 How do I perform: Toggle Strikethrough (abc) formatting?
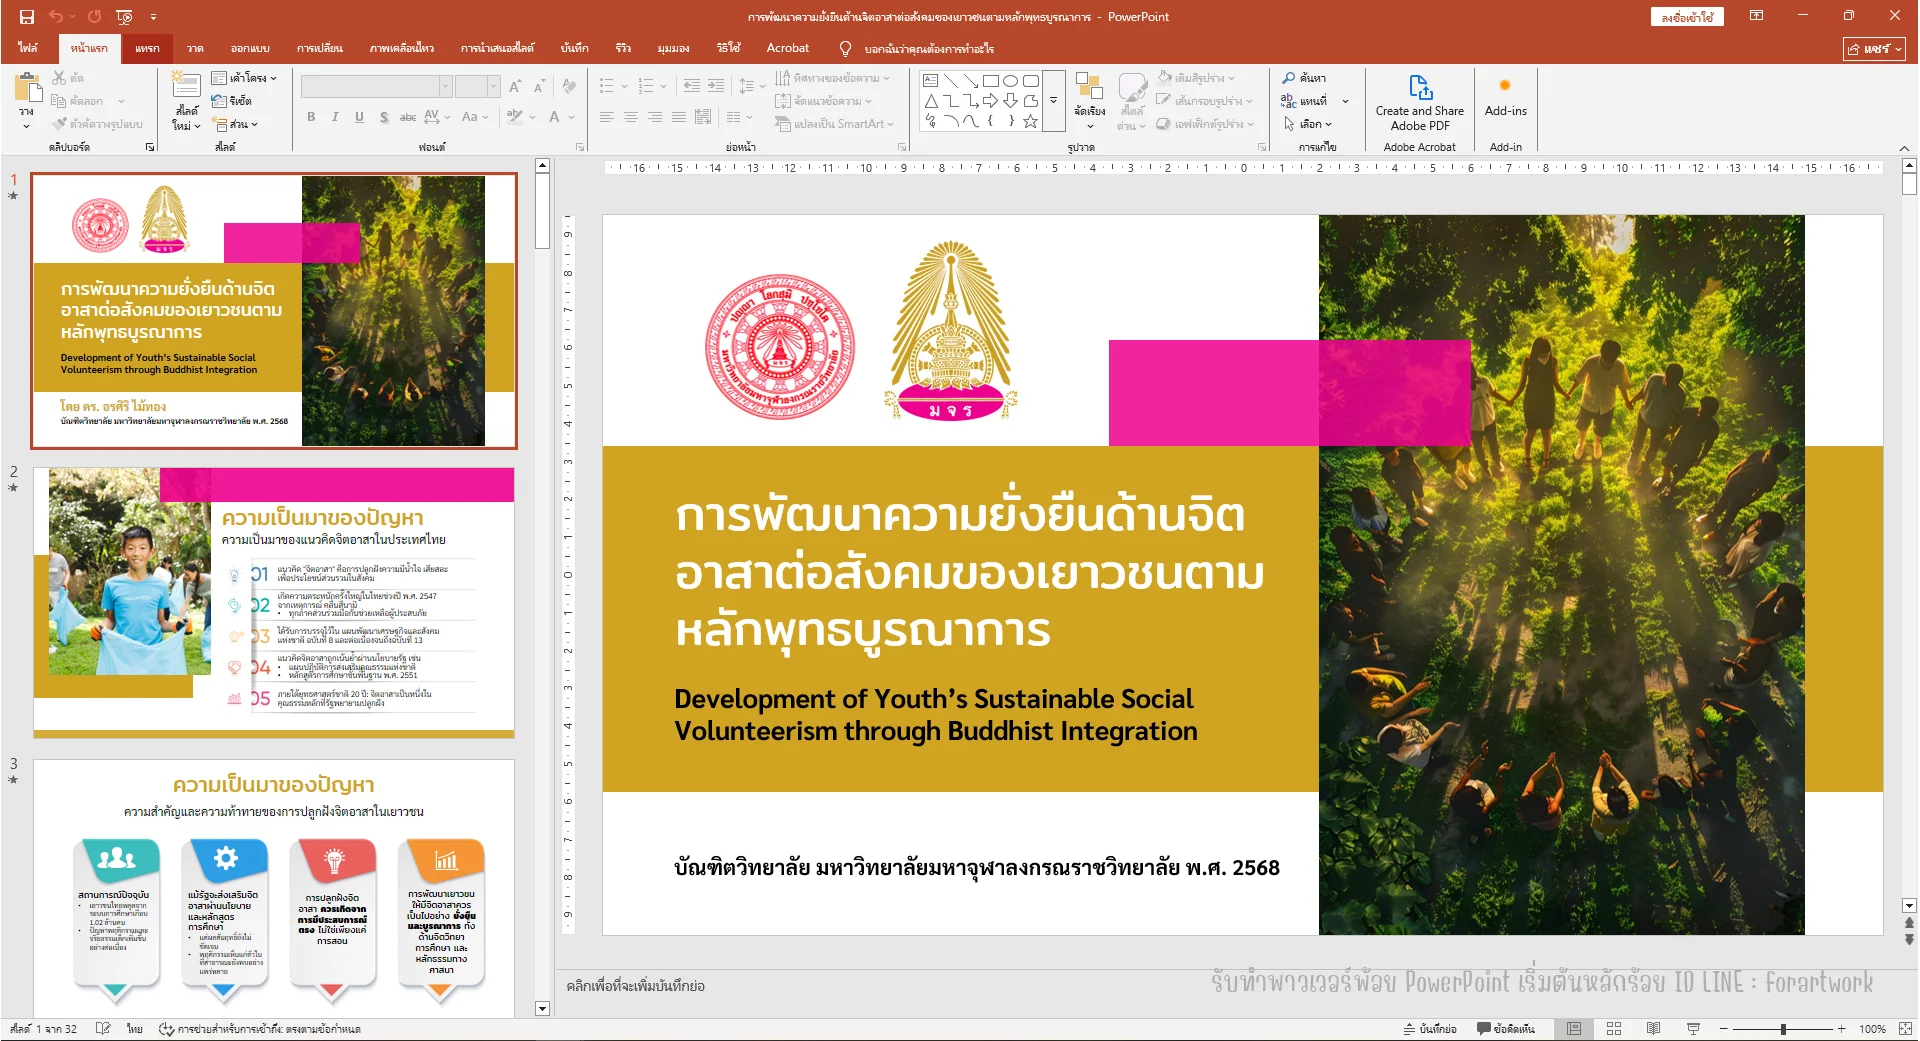click(408, 117)
